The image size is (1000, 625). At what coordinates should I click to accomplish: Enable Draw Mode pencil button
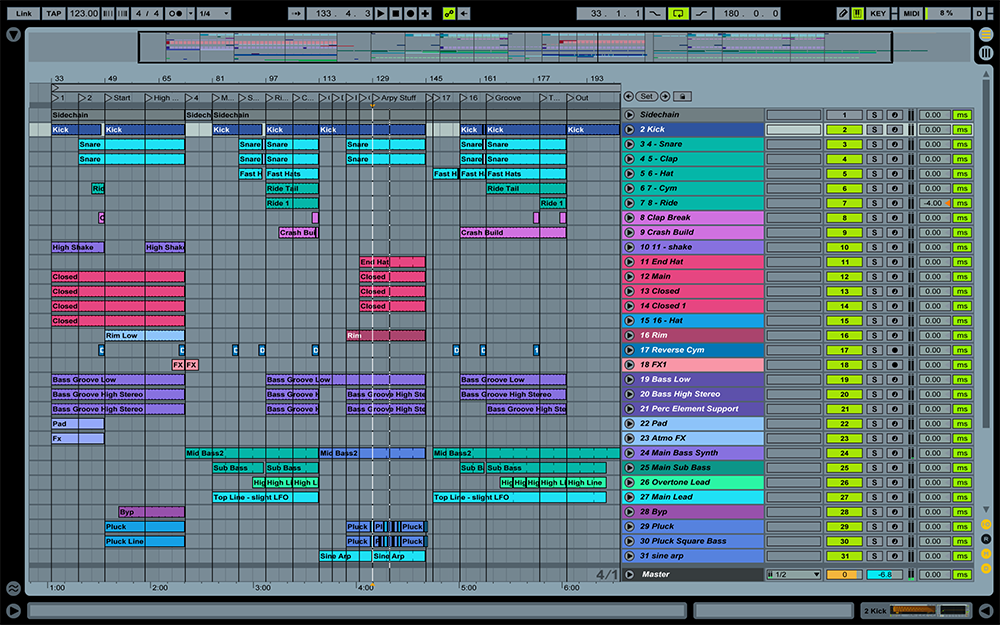(842, 13)
